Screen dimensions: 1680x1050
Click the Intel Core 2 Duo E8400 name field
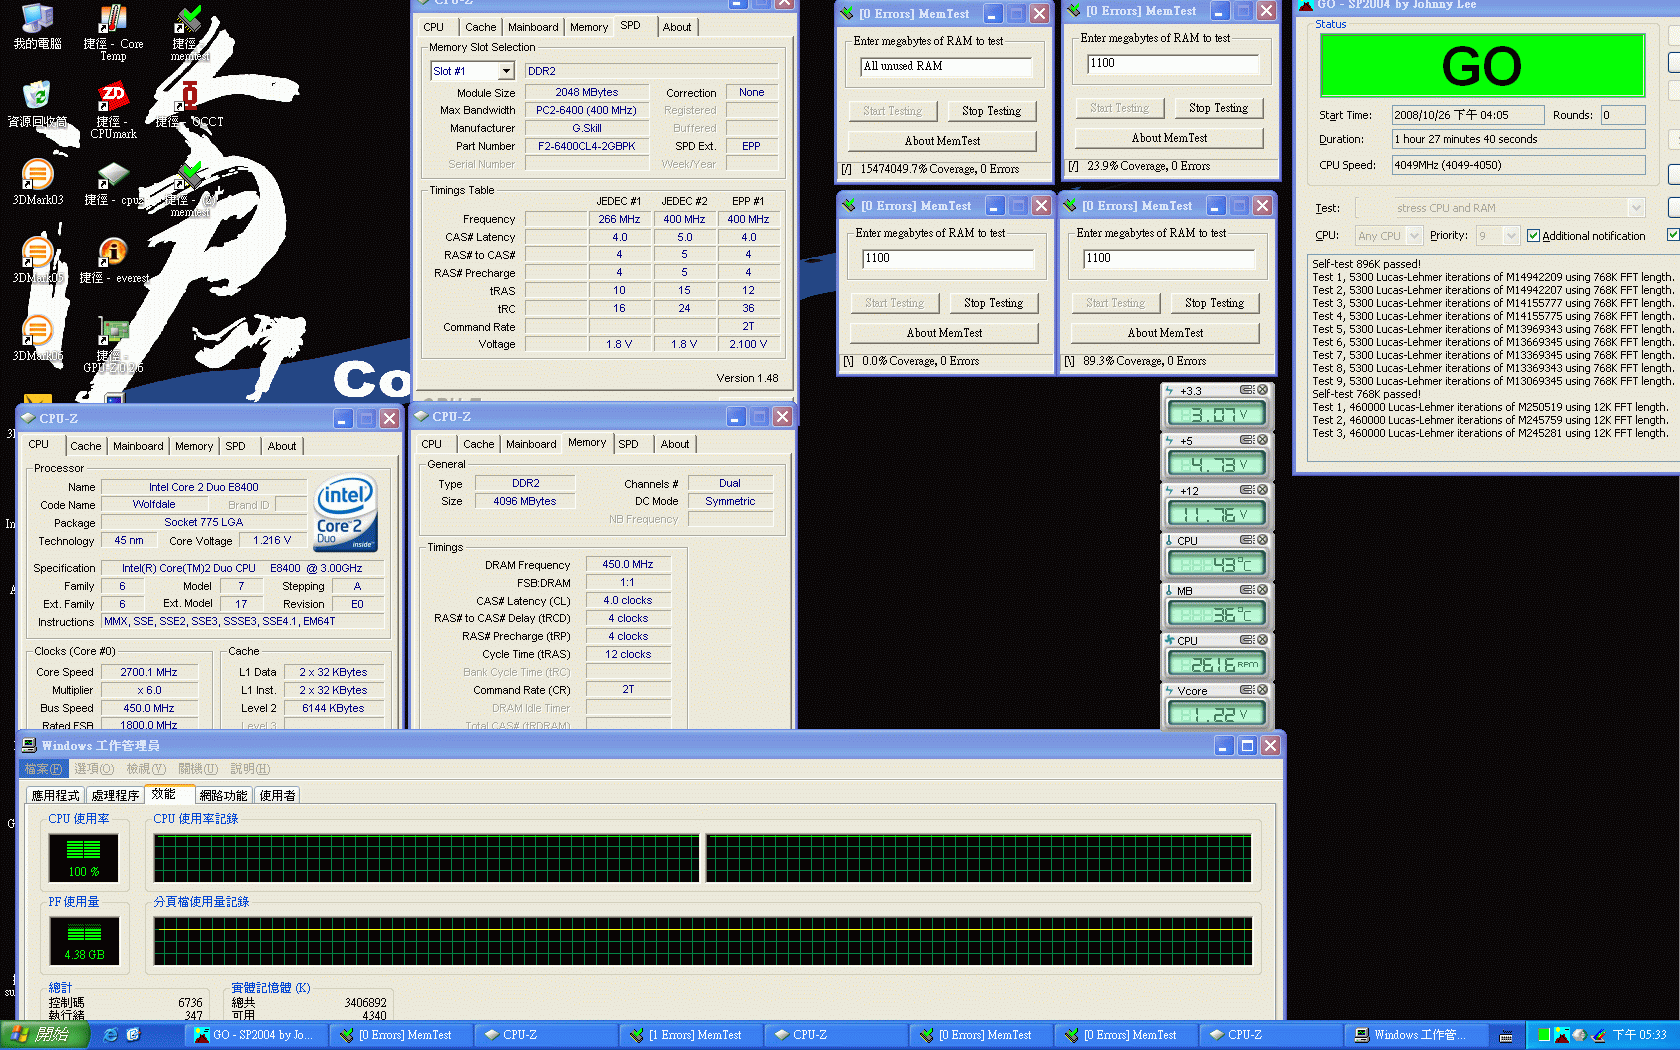pyautogui.click(x=204, y=487)
